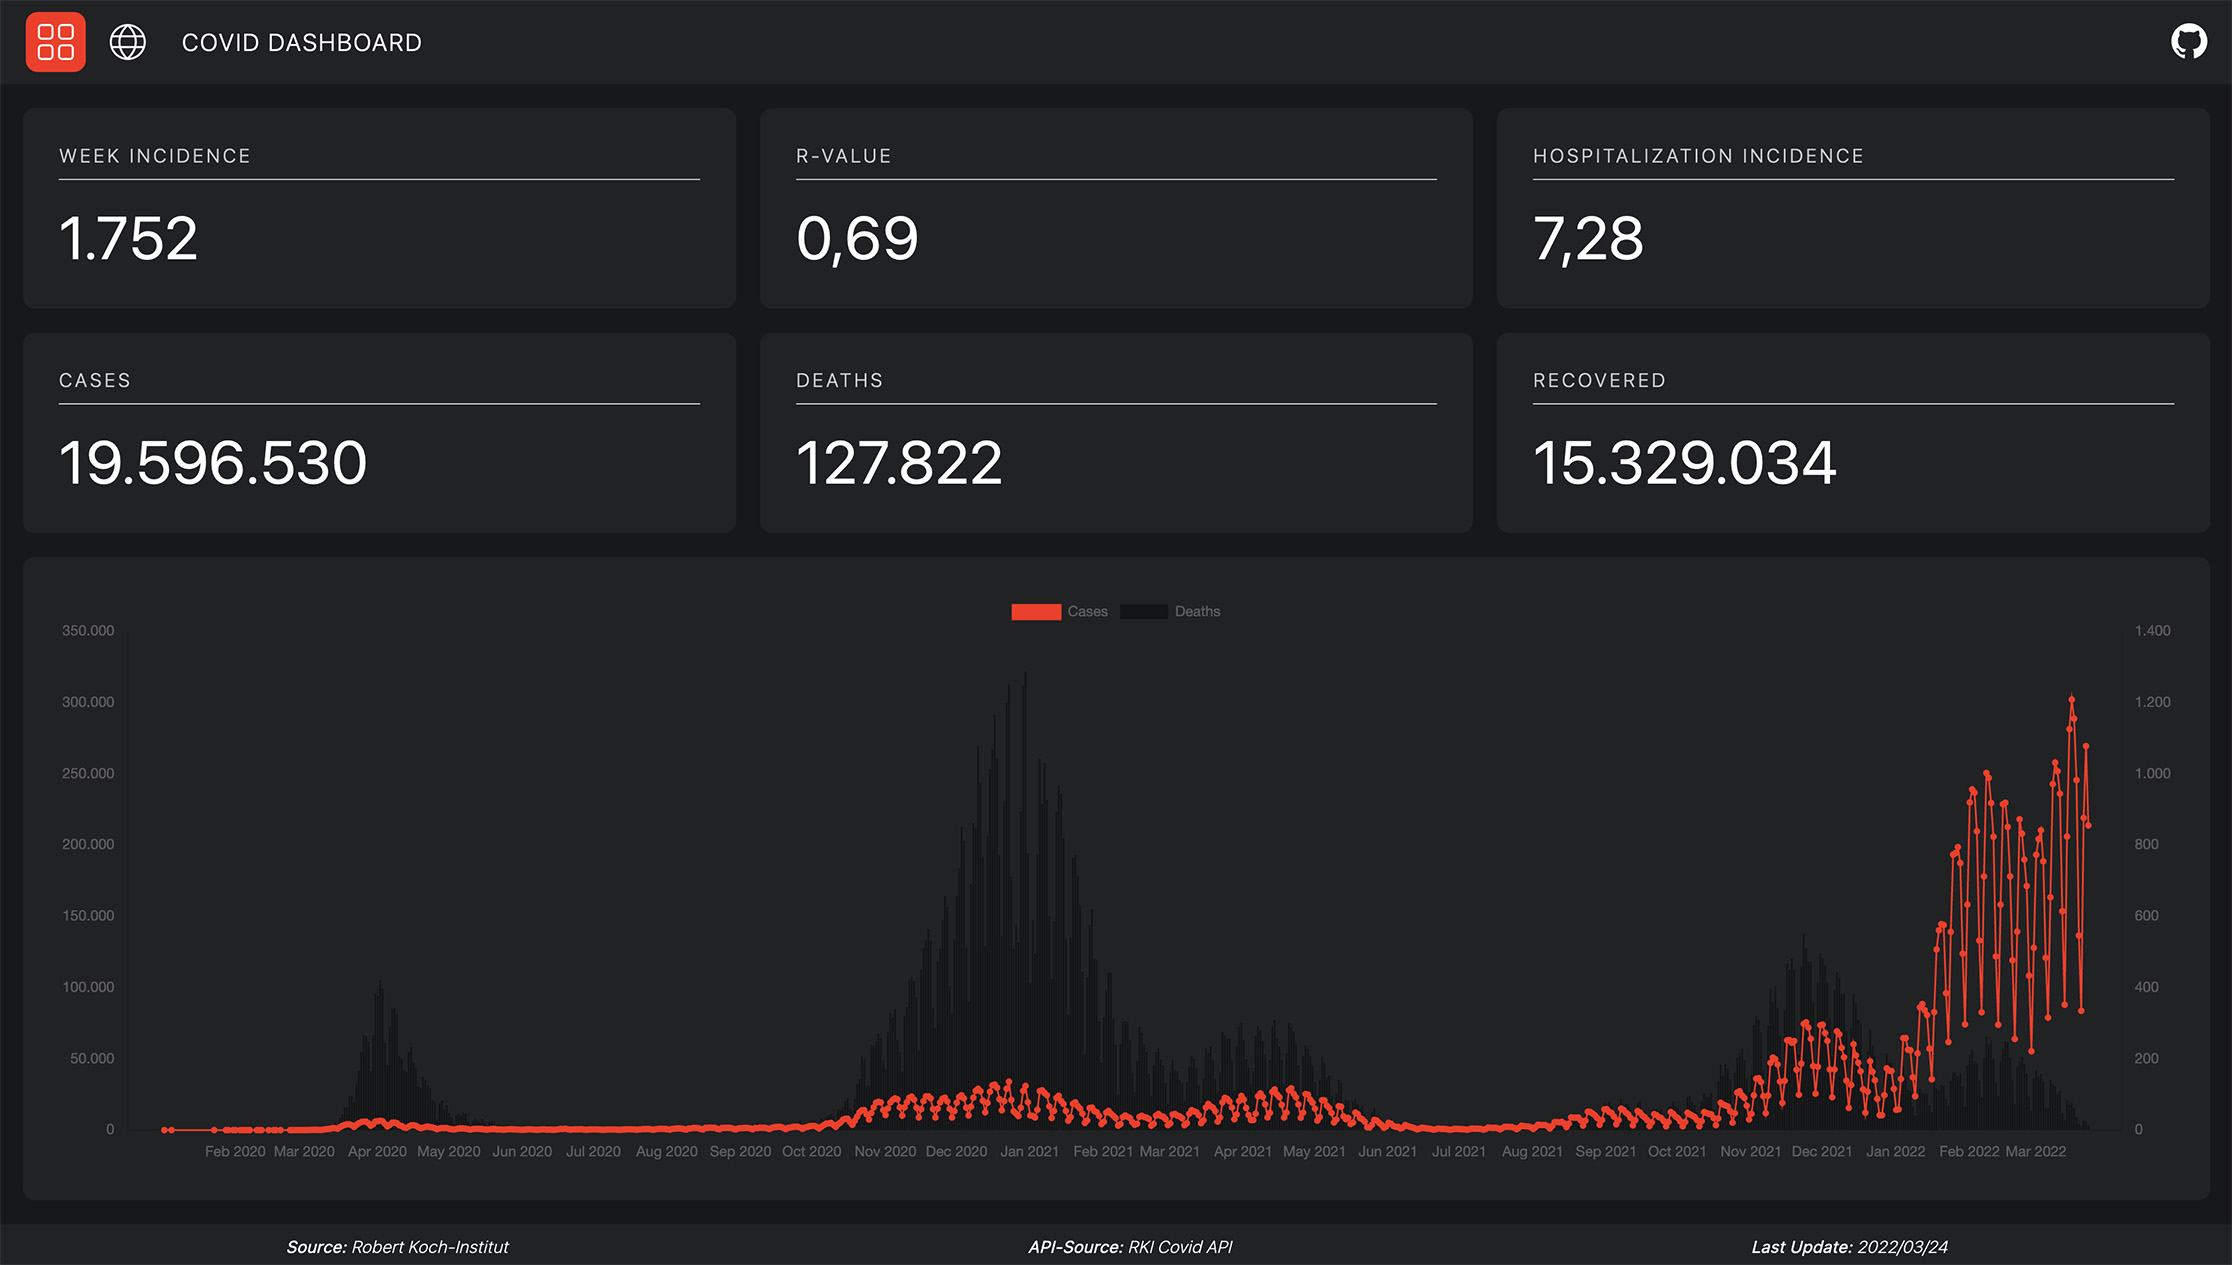Click the 300.000 left axis label
2232x1265 pixels.
coord(88,702)
